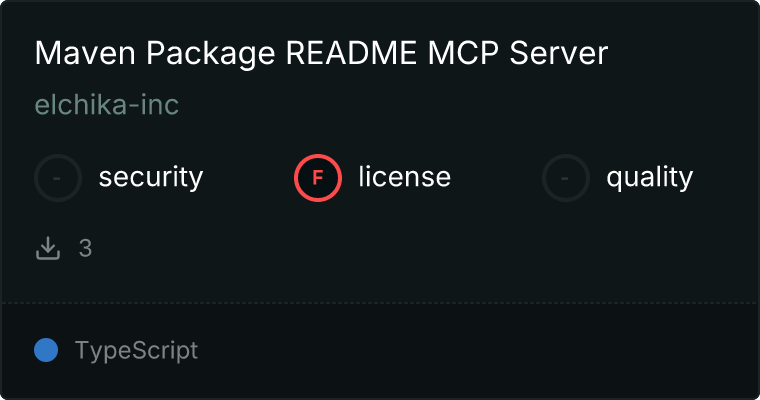
Task: Select the security label text
Action: point(151,177)
